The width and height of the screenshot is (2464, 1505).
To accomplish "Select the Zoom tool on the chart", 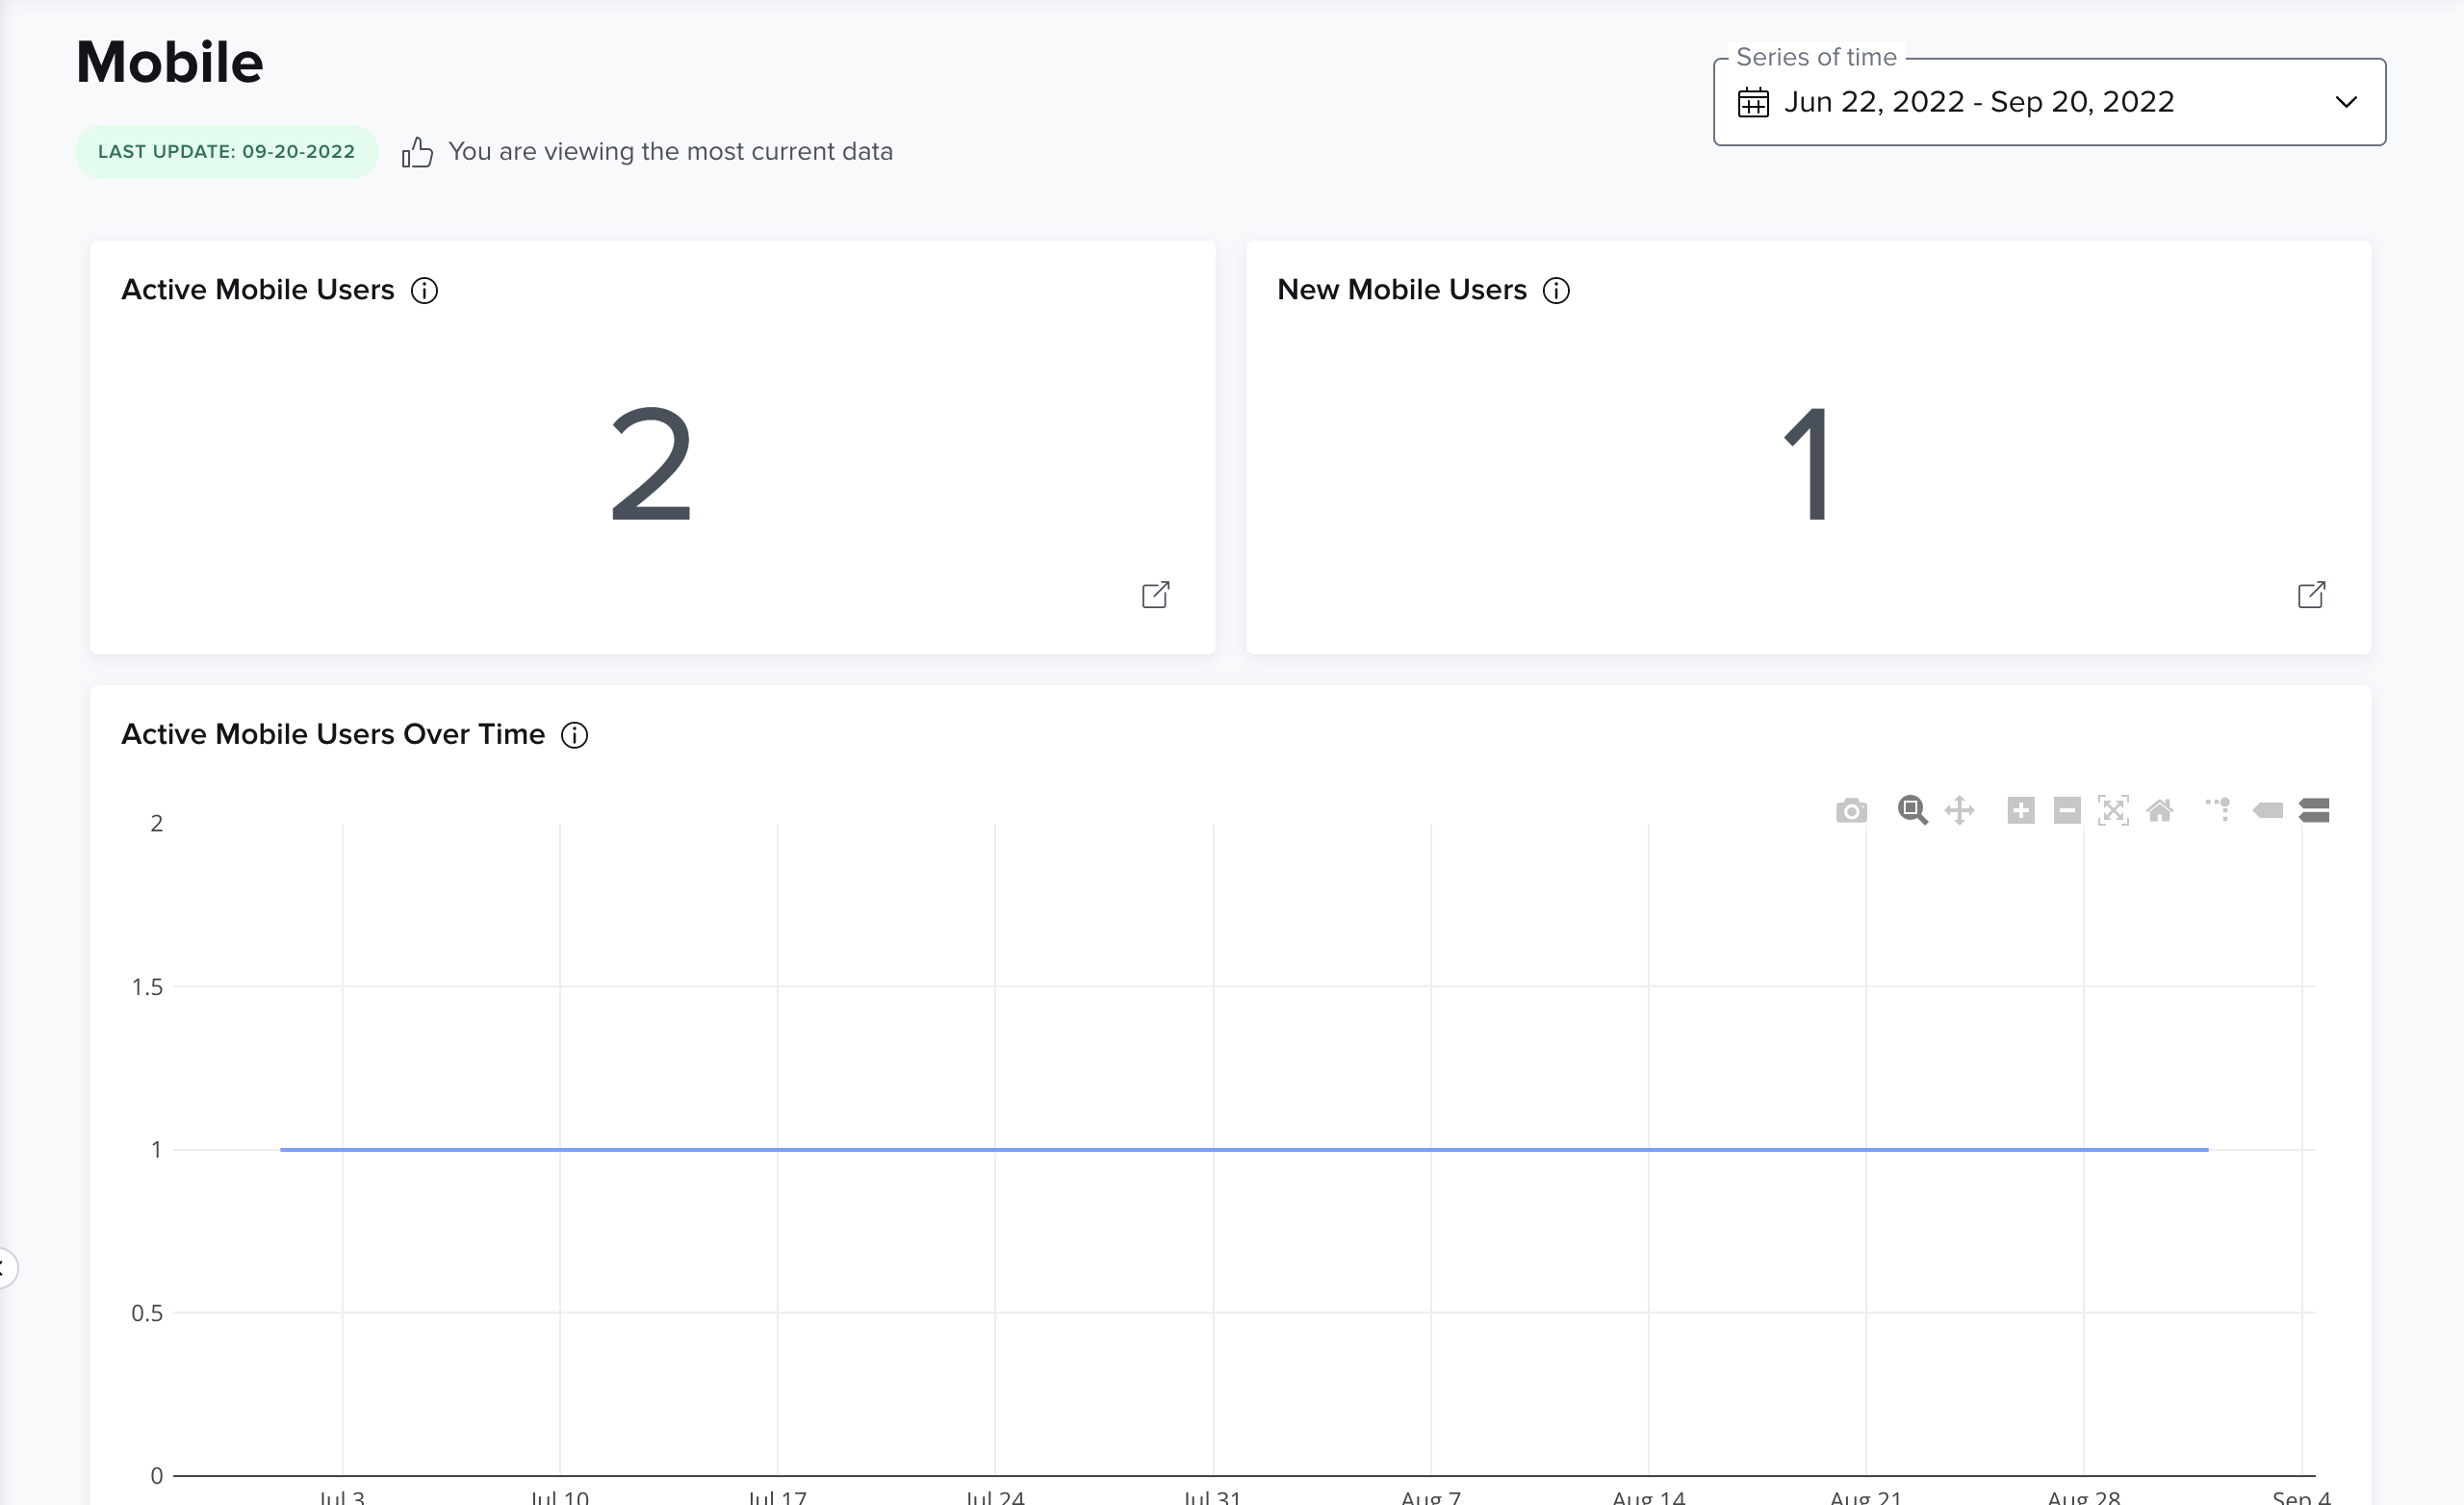I will coord(1912,810).
